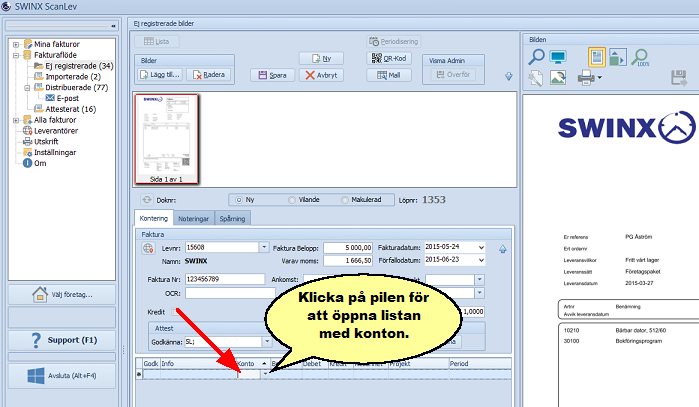Switch to the Spårning tab
This screenshot has width=699, height=407.
(x=232, y=219)
